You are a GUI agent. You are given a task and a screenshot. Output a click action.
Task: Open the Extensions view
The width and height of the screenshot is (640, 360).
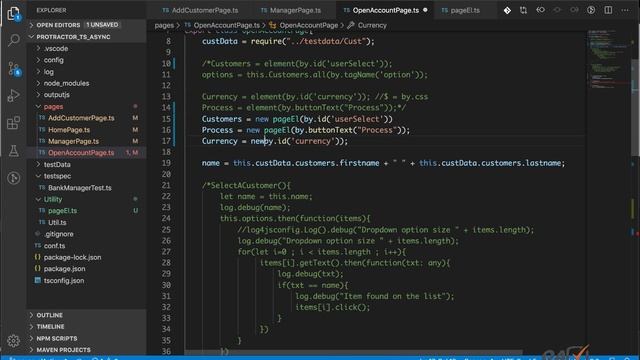[x=13, y=123]
